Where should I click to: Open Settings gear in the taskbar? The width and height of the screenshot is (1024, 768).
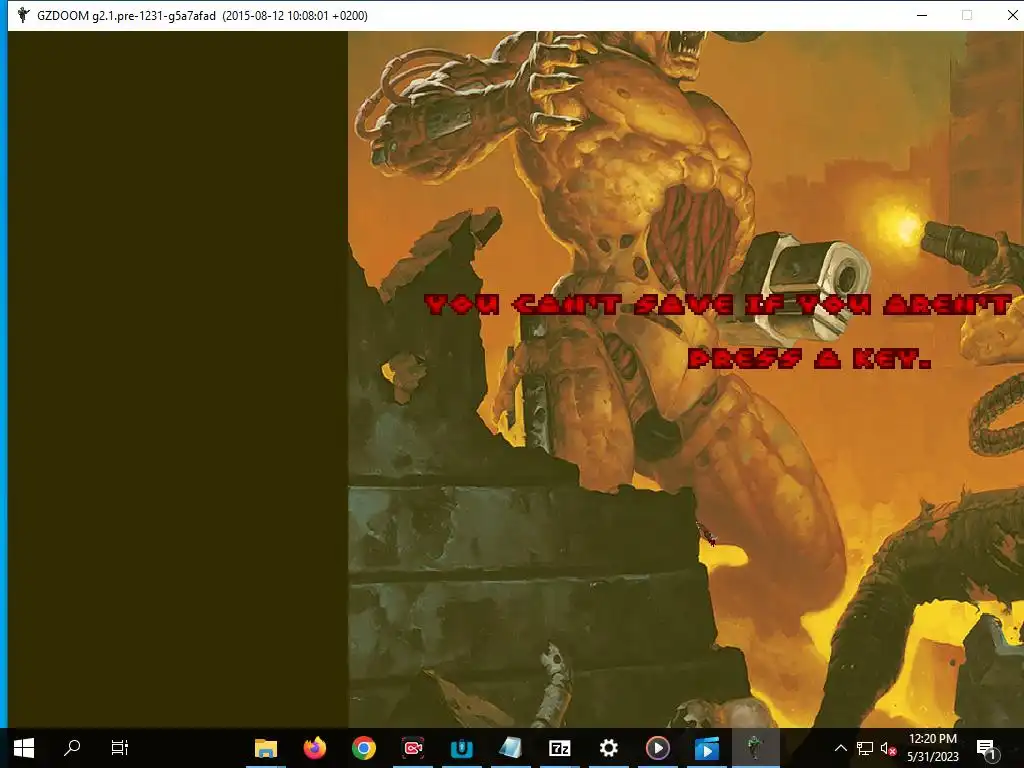609,748
